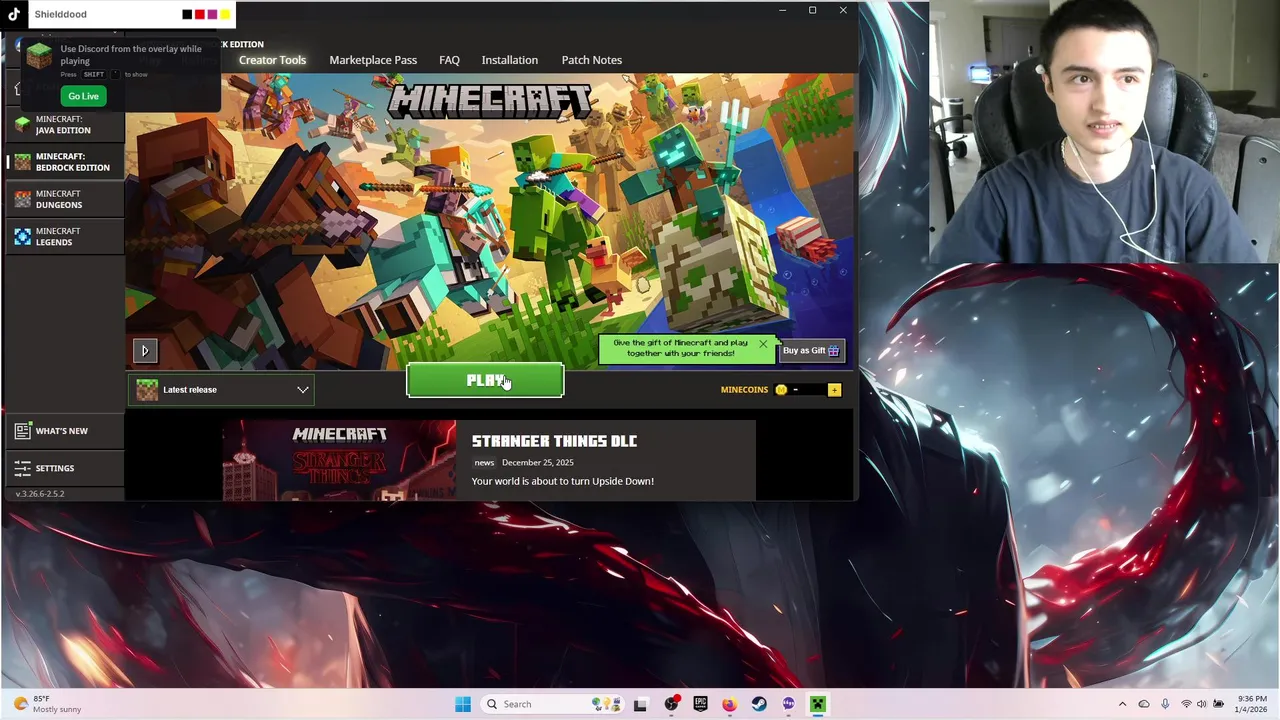Open Epic Games launcher from taskbar

(x=700, y=704)
